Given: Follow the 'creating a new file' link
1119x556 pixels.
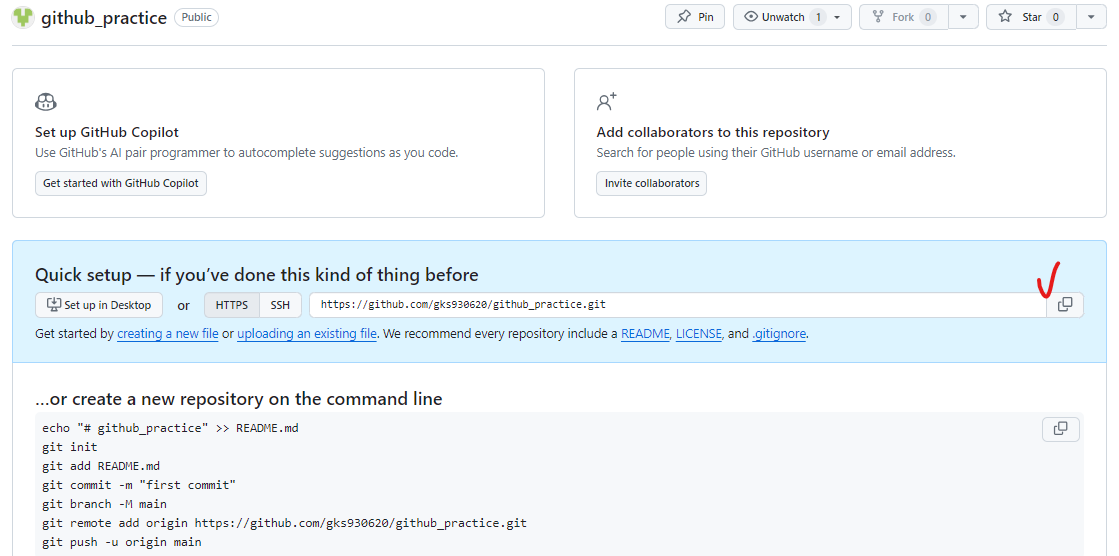Looking at the screenshot, I should [x=168, y=333].
